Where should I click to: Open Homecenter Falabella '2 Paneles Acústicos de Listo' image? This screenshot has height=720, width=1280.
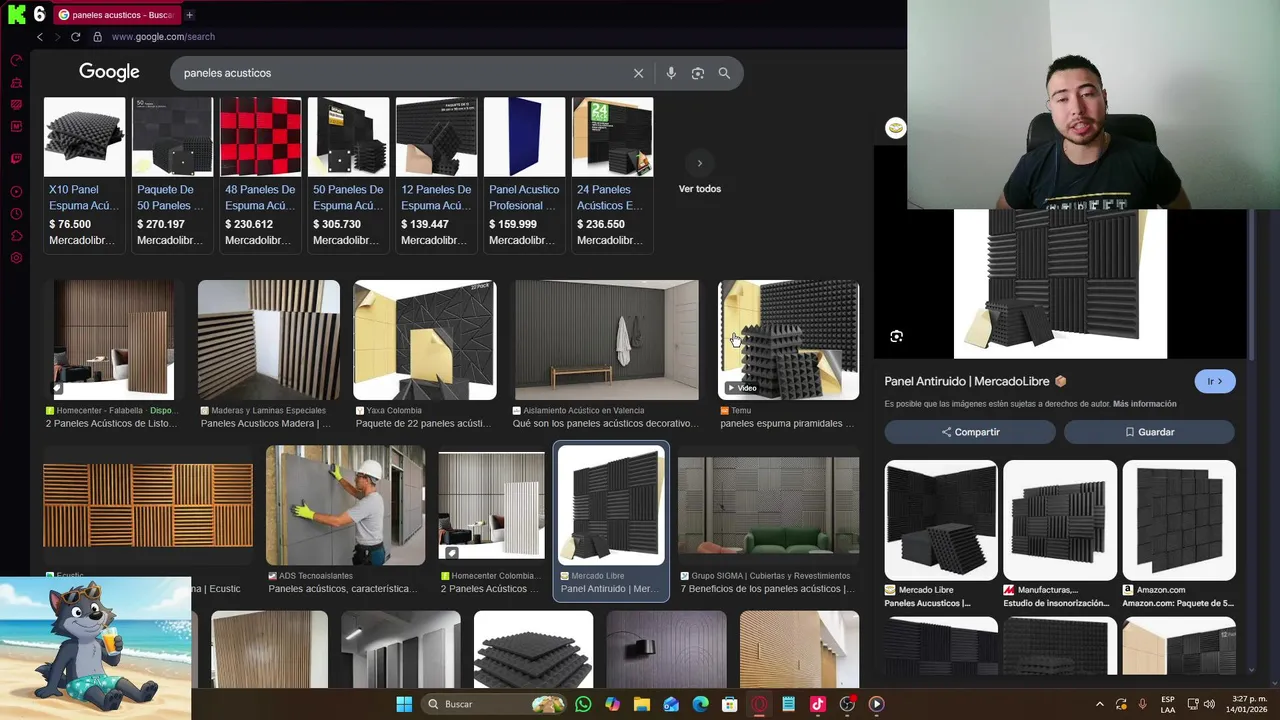tap(114, 340)
